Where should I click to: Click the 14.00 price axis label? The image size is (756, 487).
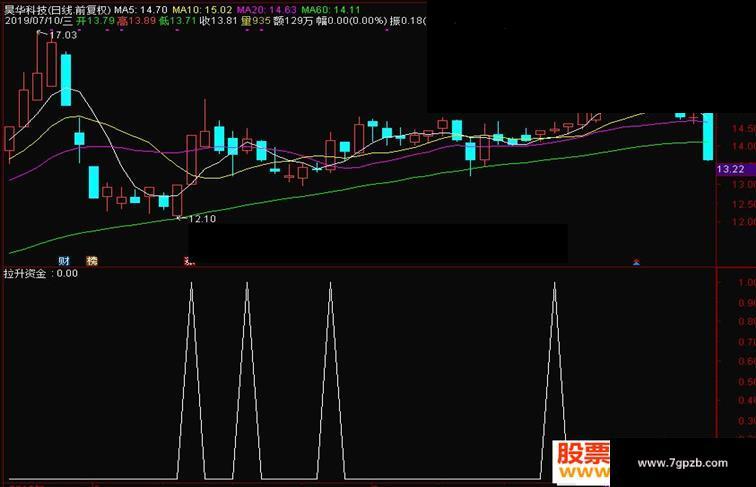click(x=743, y=146)
